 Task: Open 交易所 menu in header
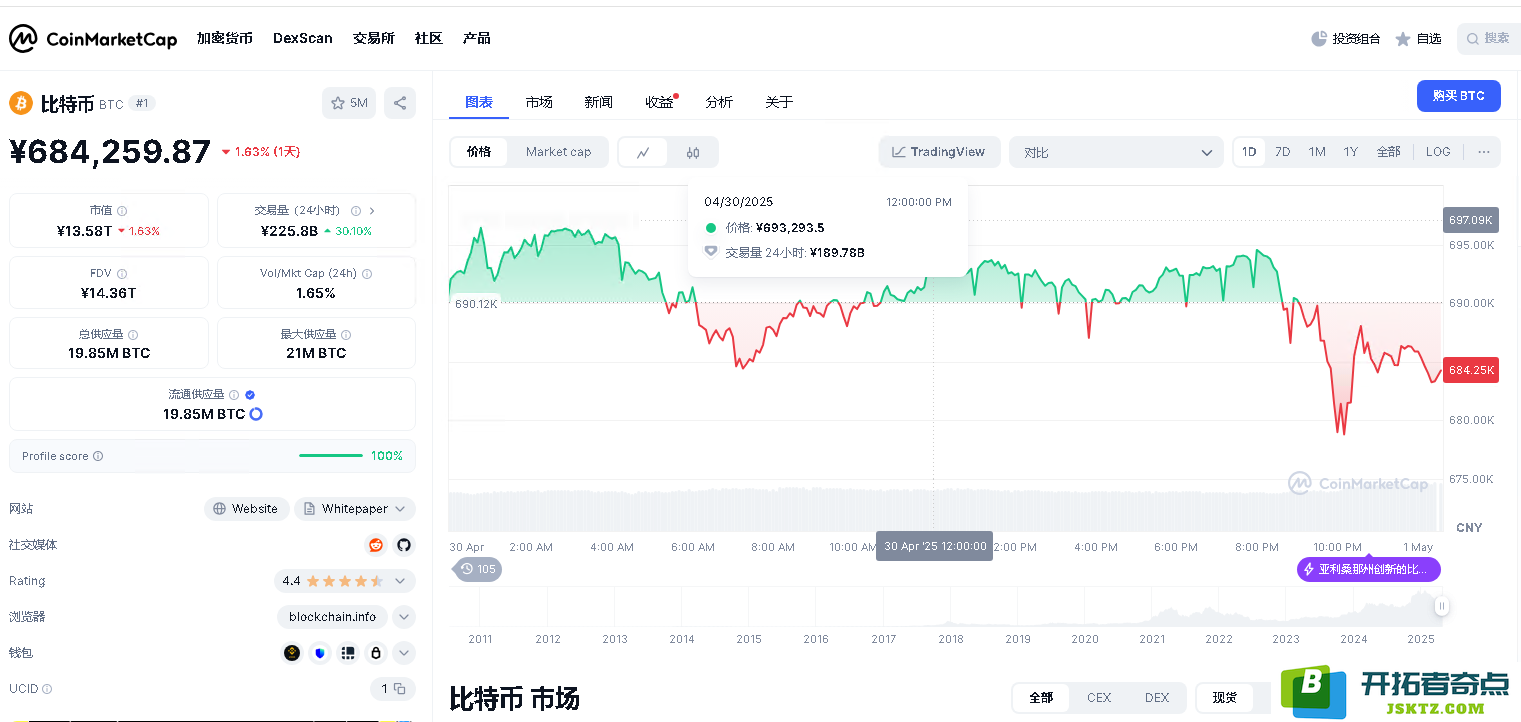(374, 38)
